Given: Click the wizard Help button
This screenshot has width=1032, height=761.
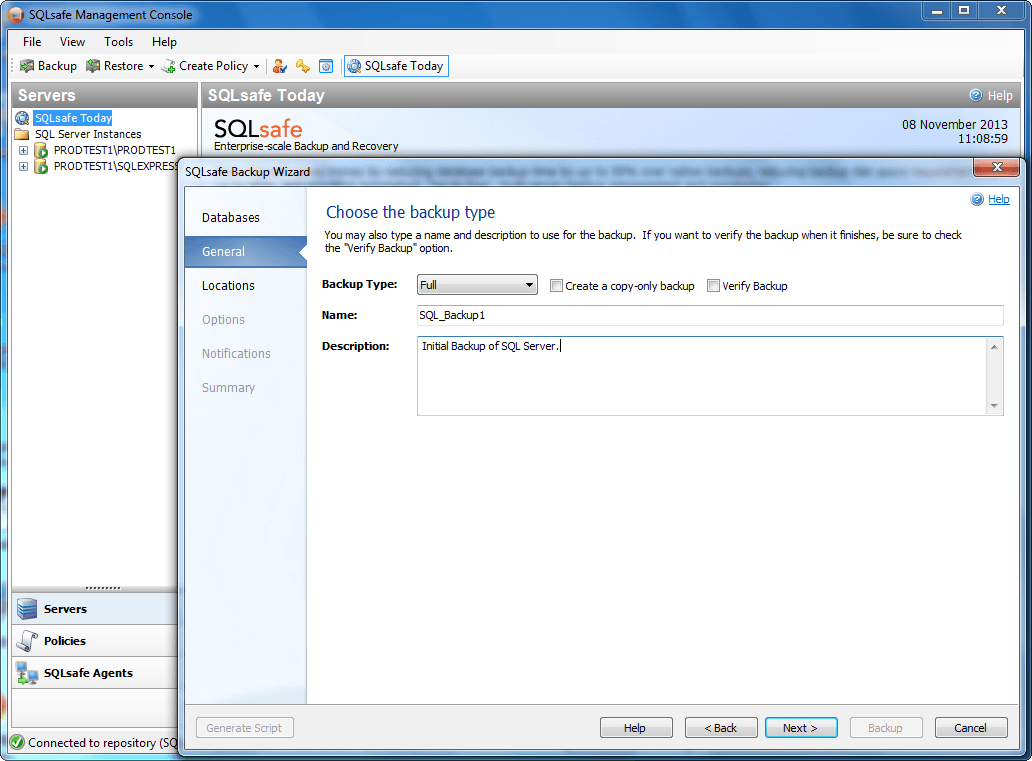Looking at the screenshot, I should click(x=636, y=727).
